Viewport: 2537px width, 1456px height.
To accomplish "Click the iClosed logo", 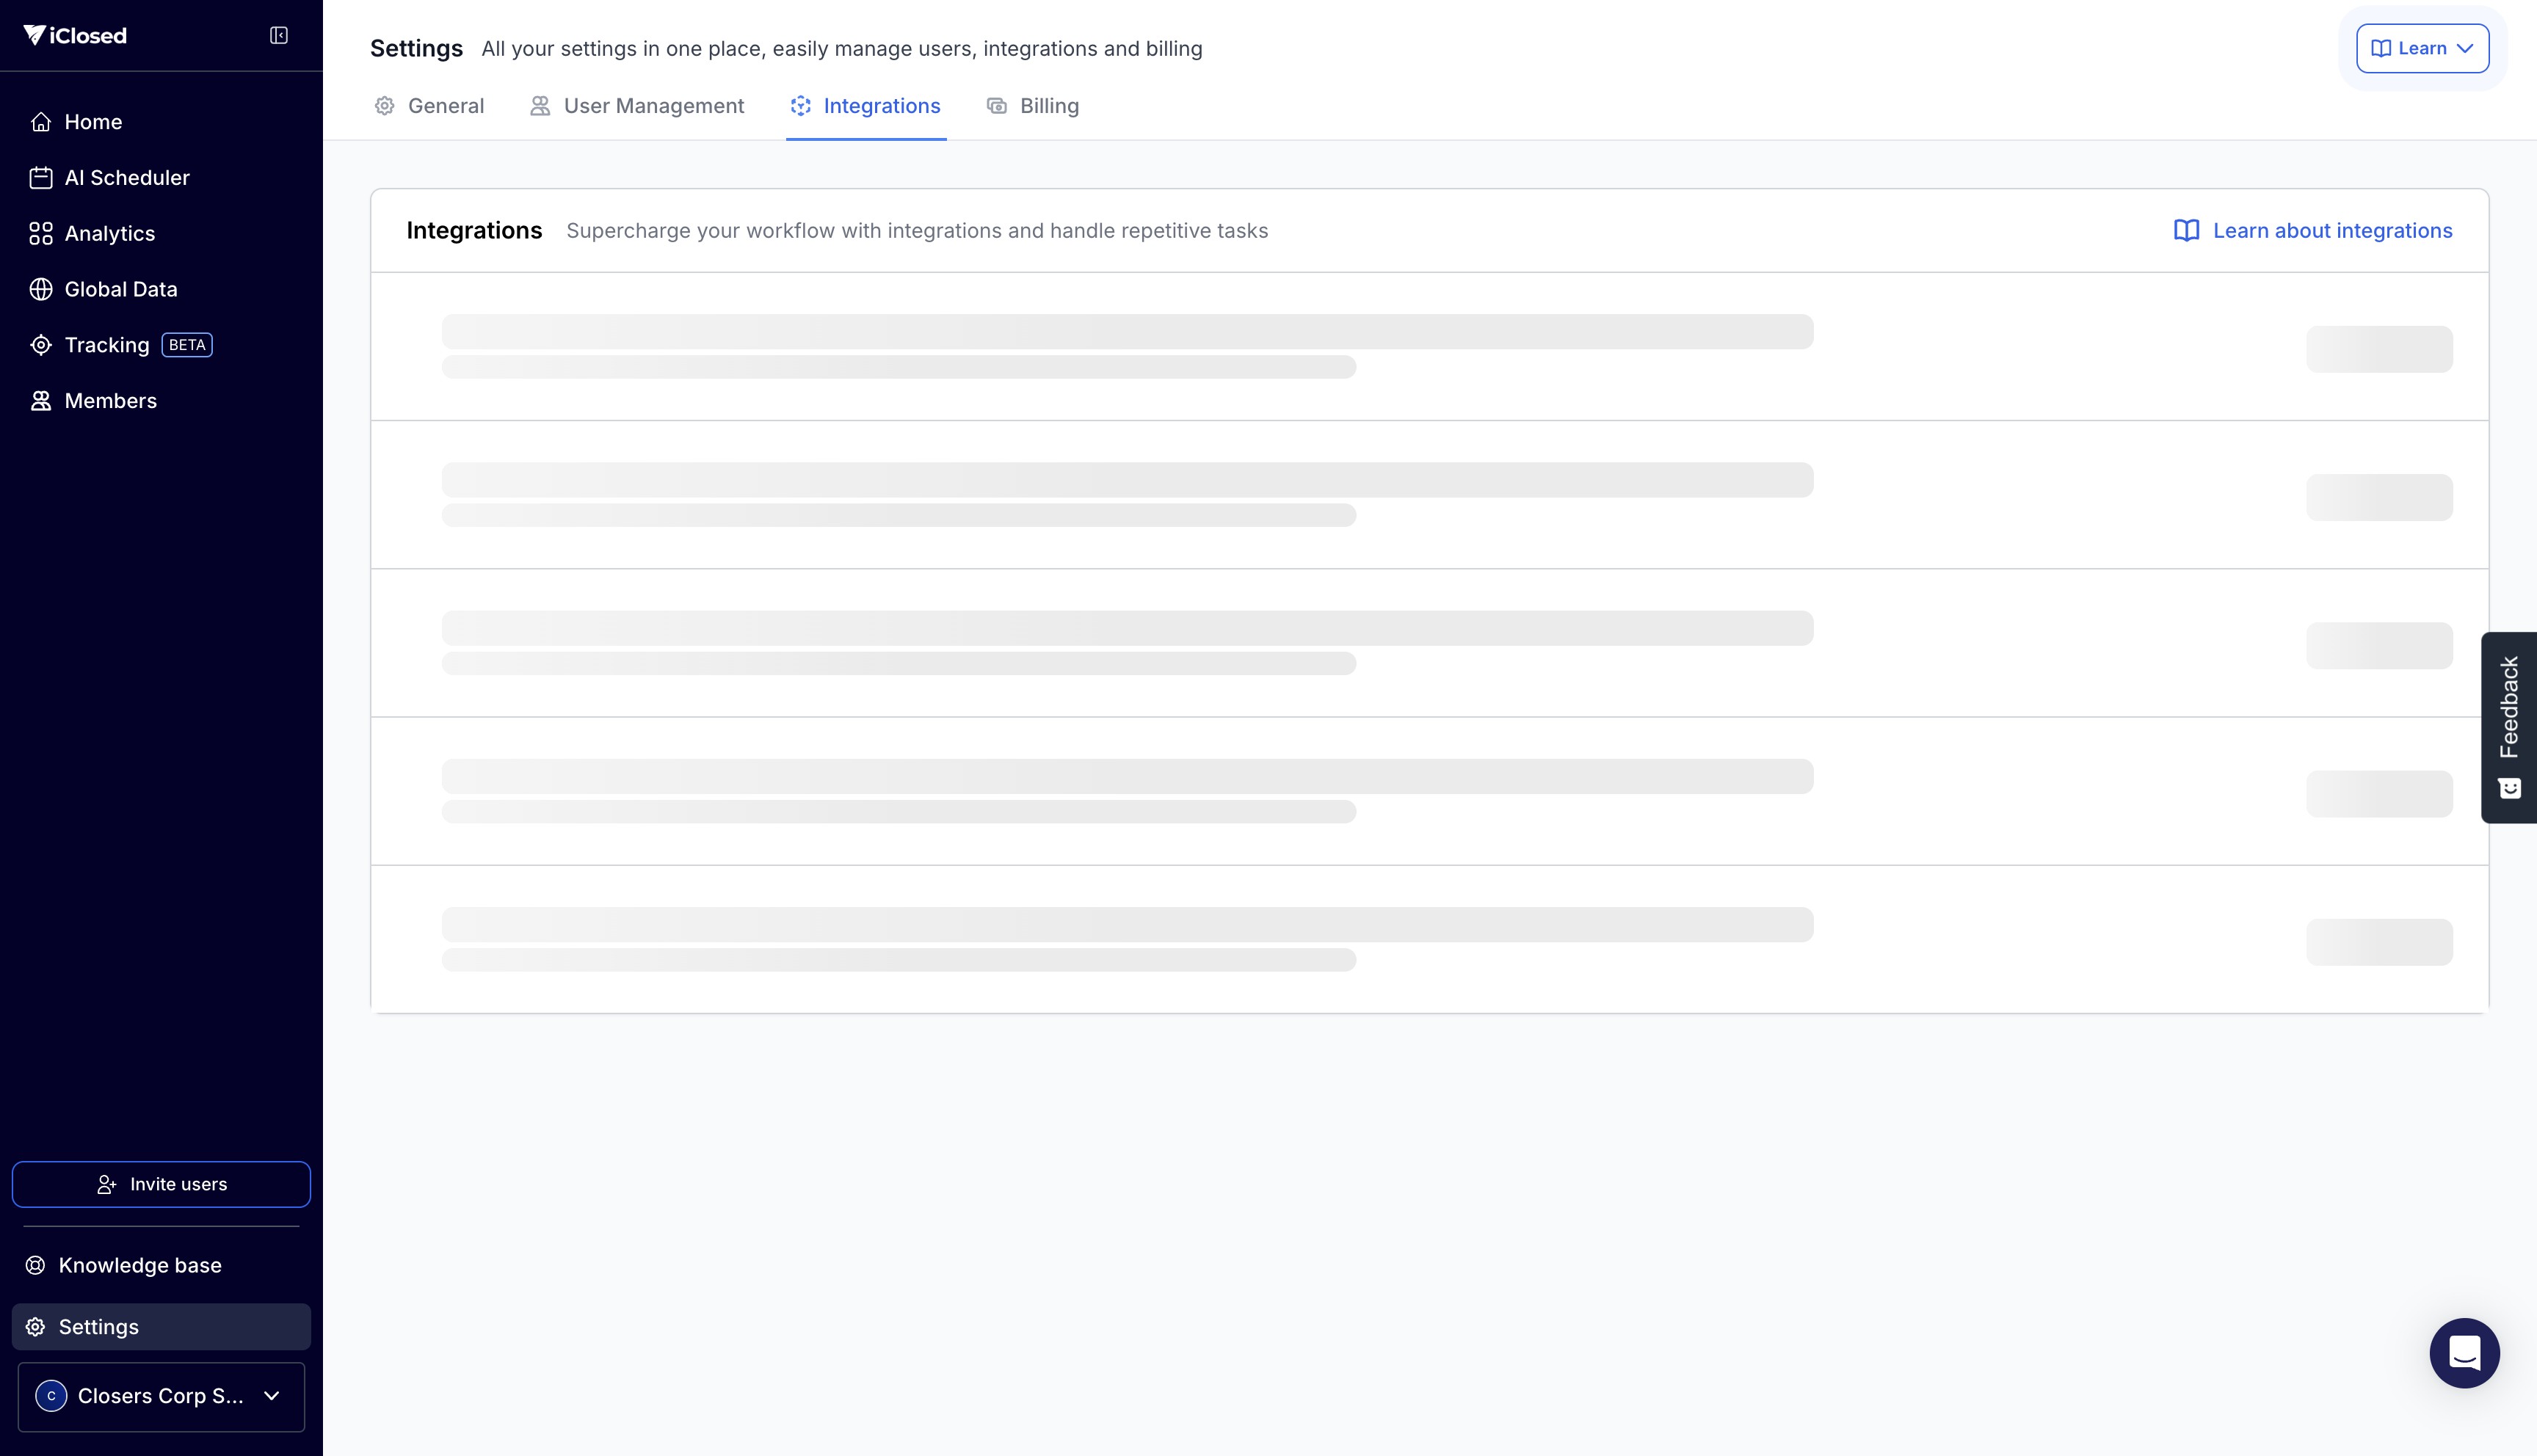I will click(76, 36).
